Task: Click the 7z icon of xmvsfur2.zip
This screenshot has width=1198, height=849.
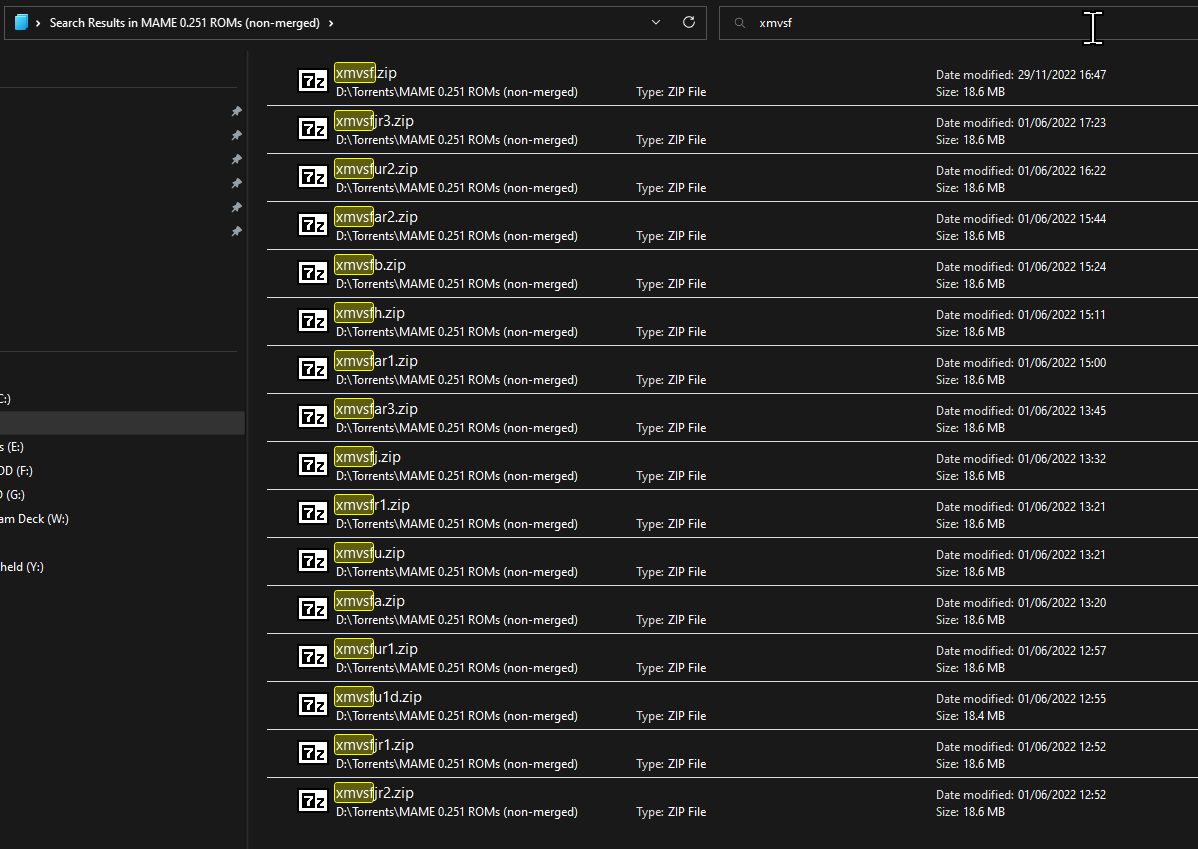Action: click(x=312, y=177)
